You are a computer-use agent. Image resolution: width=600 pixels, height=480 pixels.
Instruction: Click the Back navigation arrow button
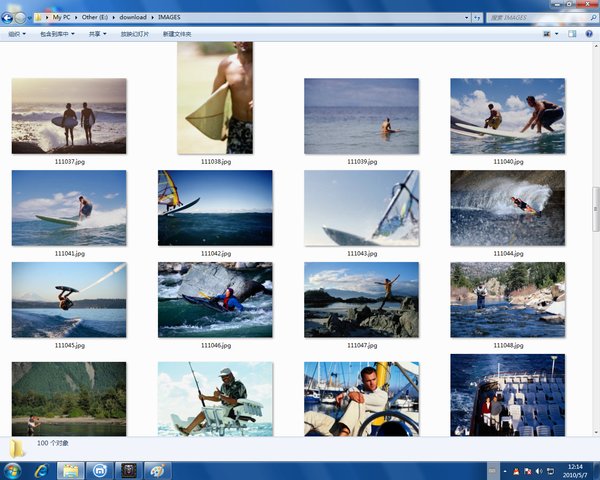(7, 17)
